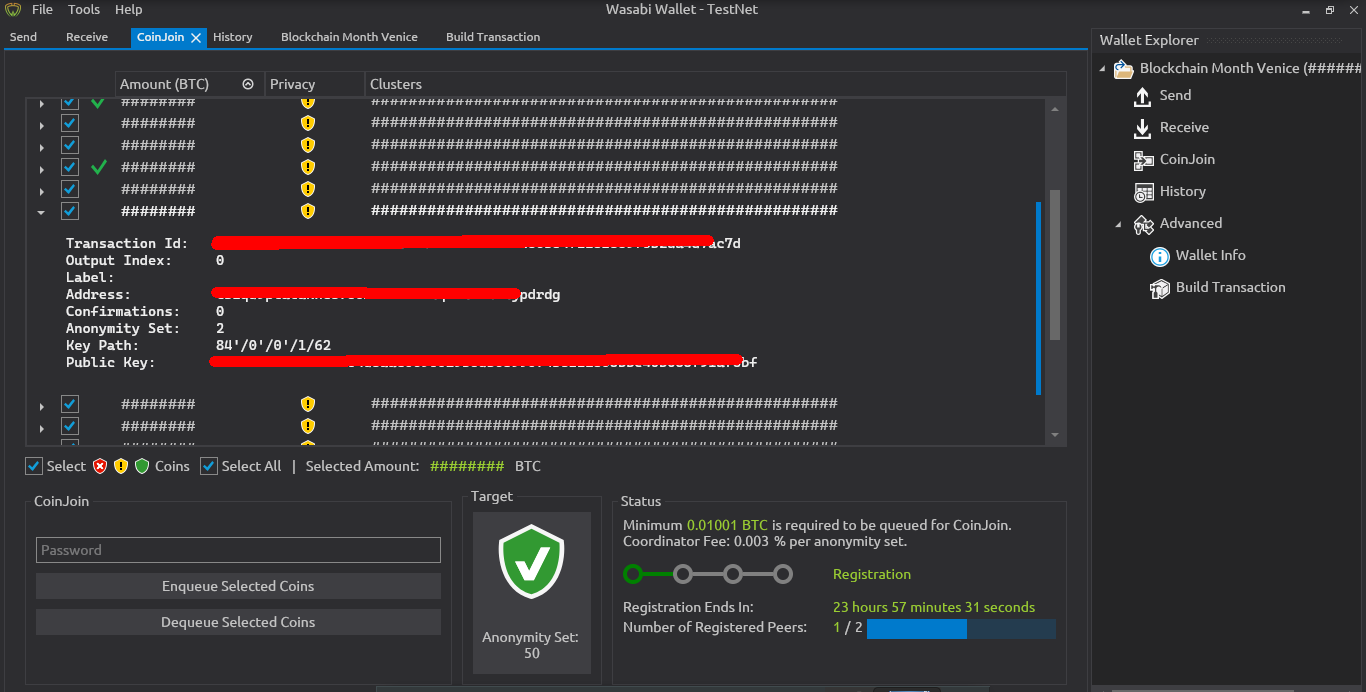The width and height of the screenshot is (1366, 692).
Task: Click the coin list vertical scrollbar thumb
Action: 1055,265
